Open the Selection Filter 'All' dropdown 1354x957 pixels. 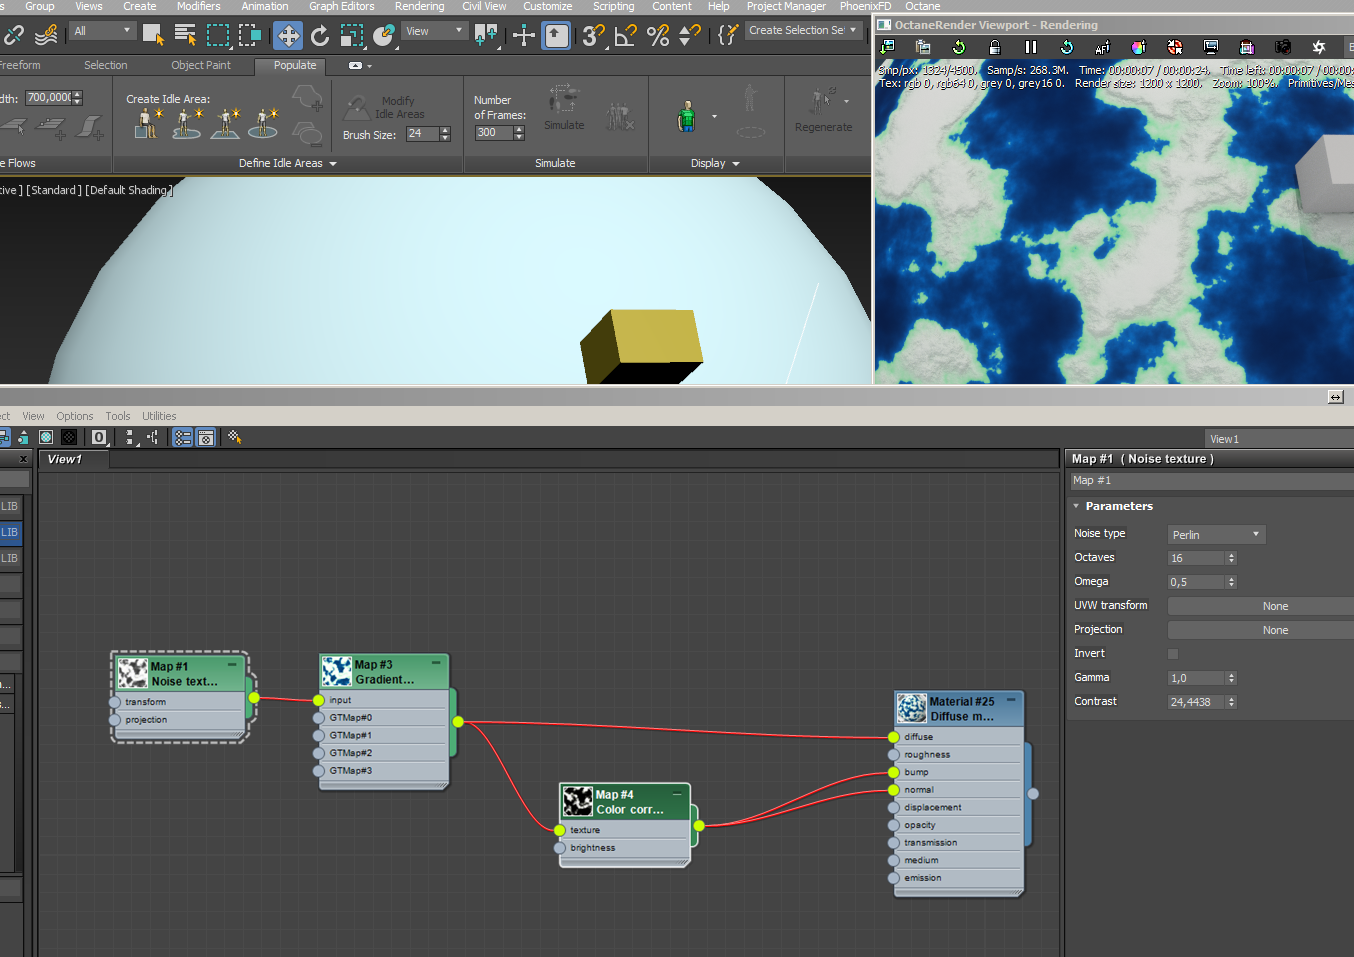102,31
